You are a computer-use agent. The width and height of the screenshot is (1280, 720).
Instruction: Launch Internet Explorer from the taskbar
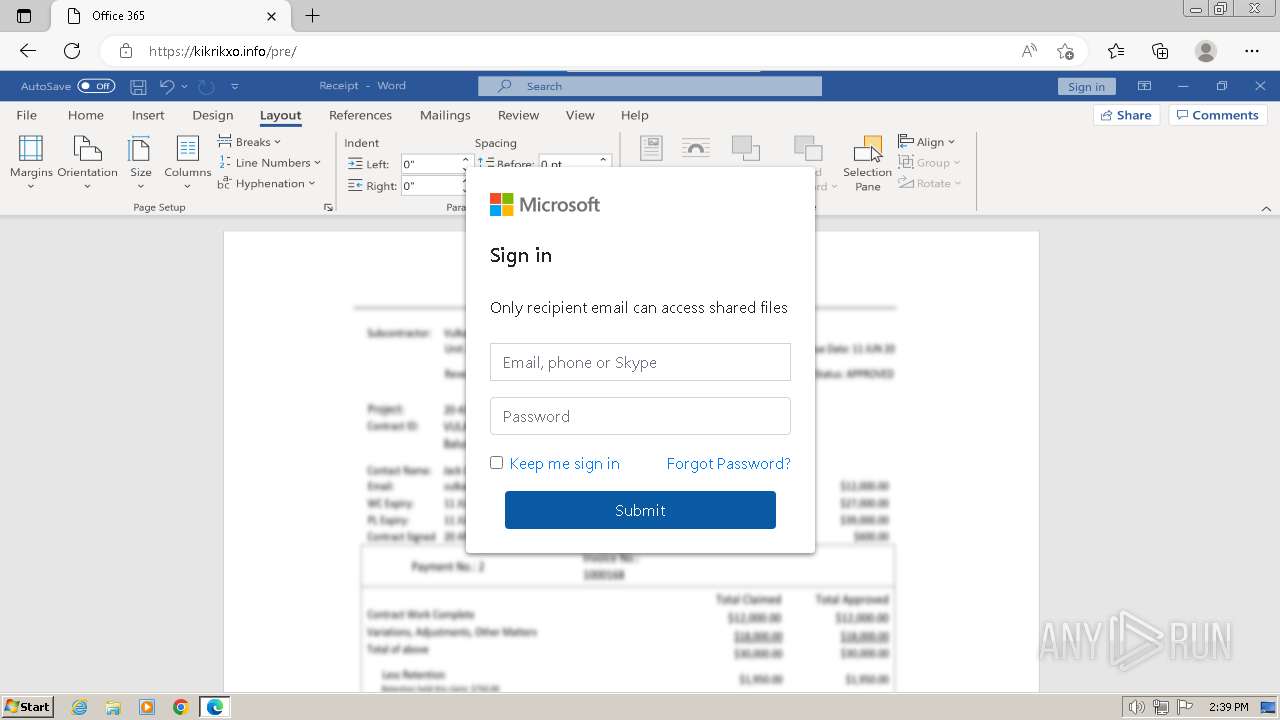pyautogui.click(x=80, y=707)
